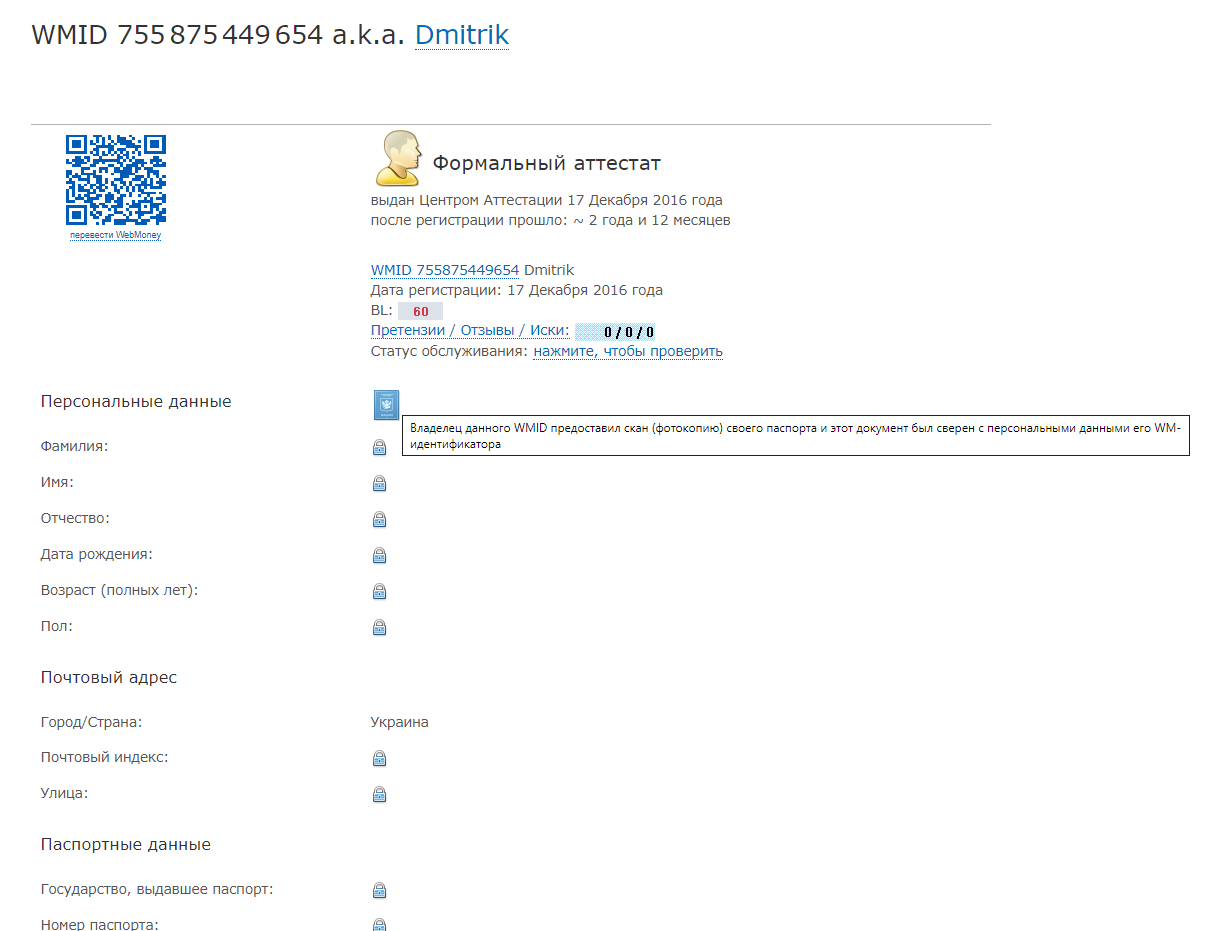Click the lock icon next to Отчество

(x=380, y=519)
